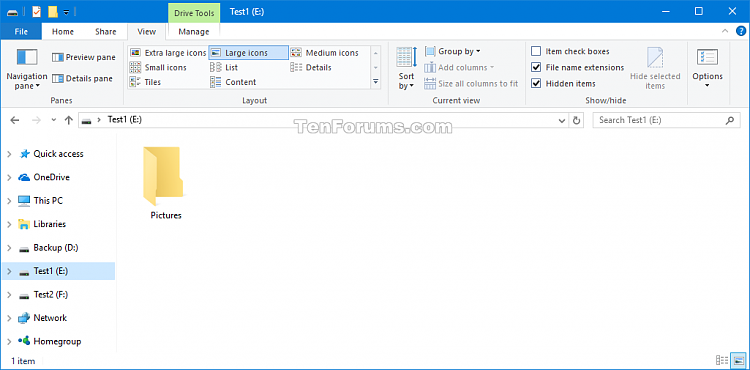Go back with the Back arrow
The width and height of the screenshot is (750, 370).
[14, 120]
